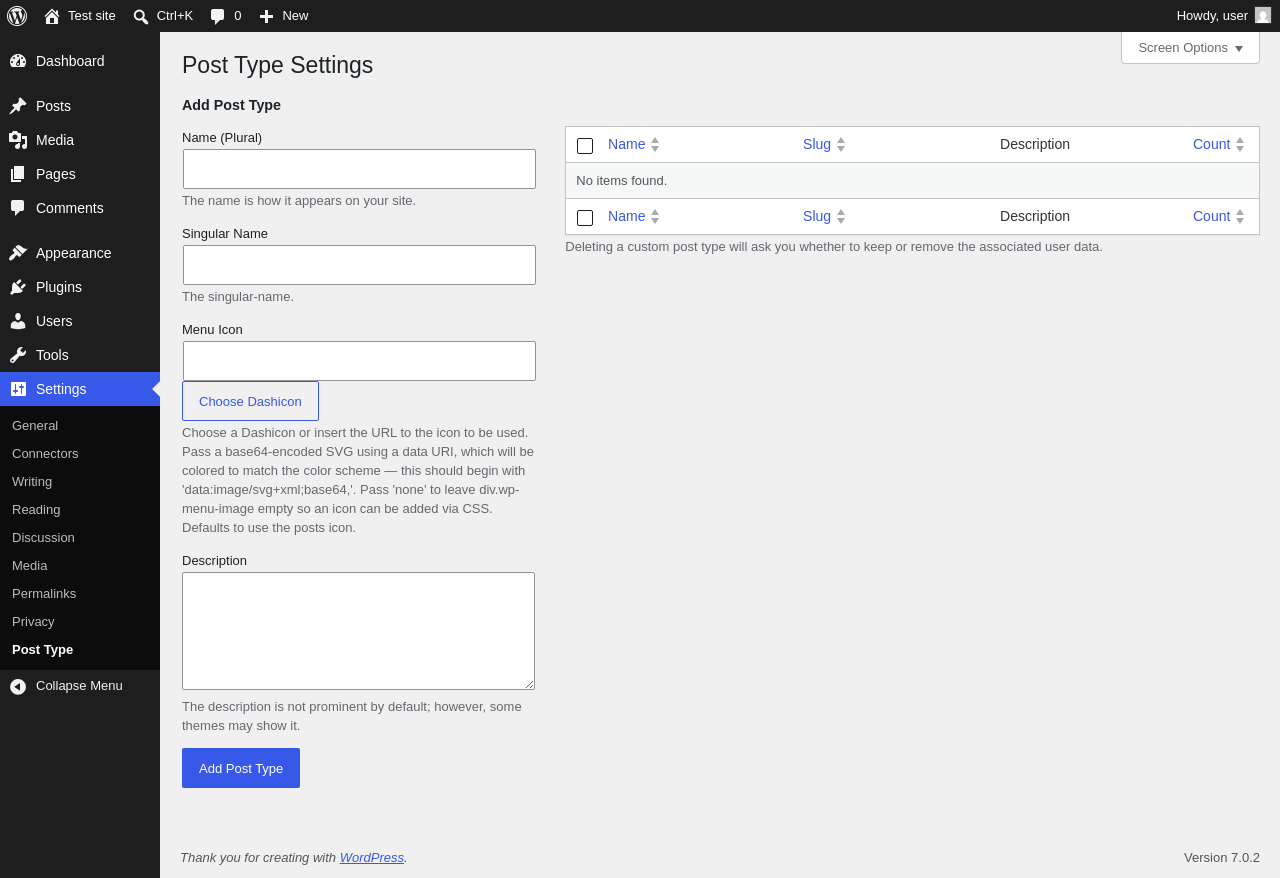This screenshot has height=878, width=1280.
Task: Focus the Description textarea
Action: (358, 631)
